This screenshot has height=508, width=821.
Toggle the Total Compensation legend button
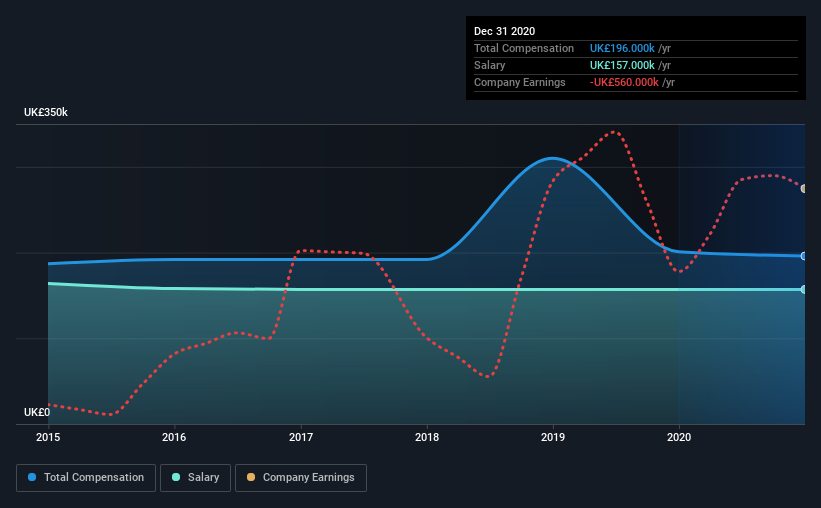(86, 478)
